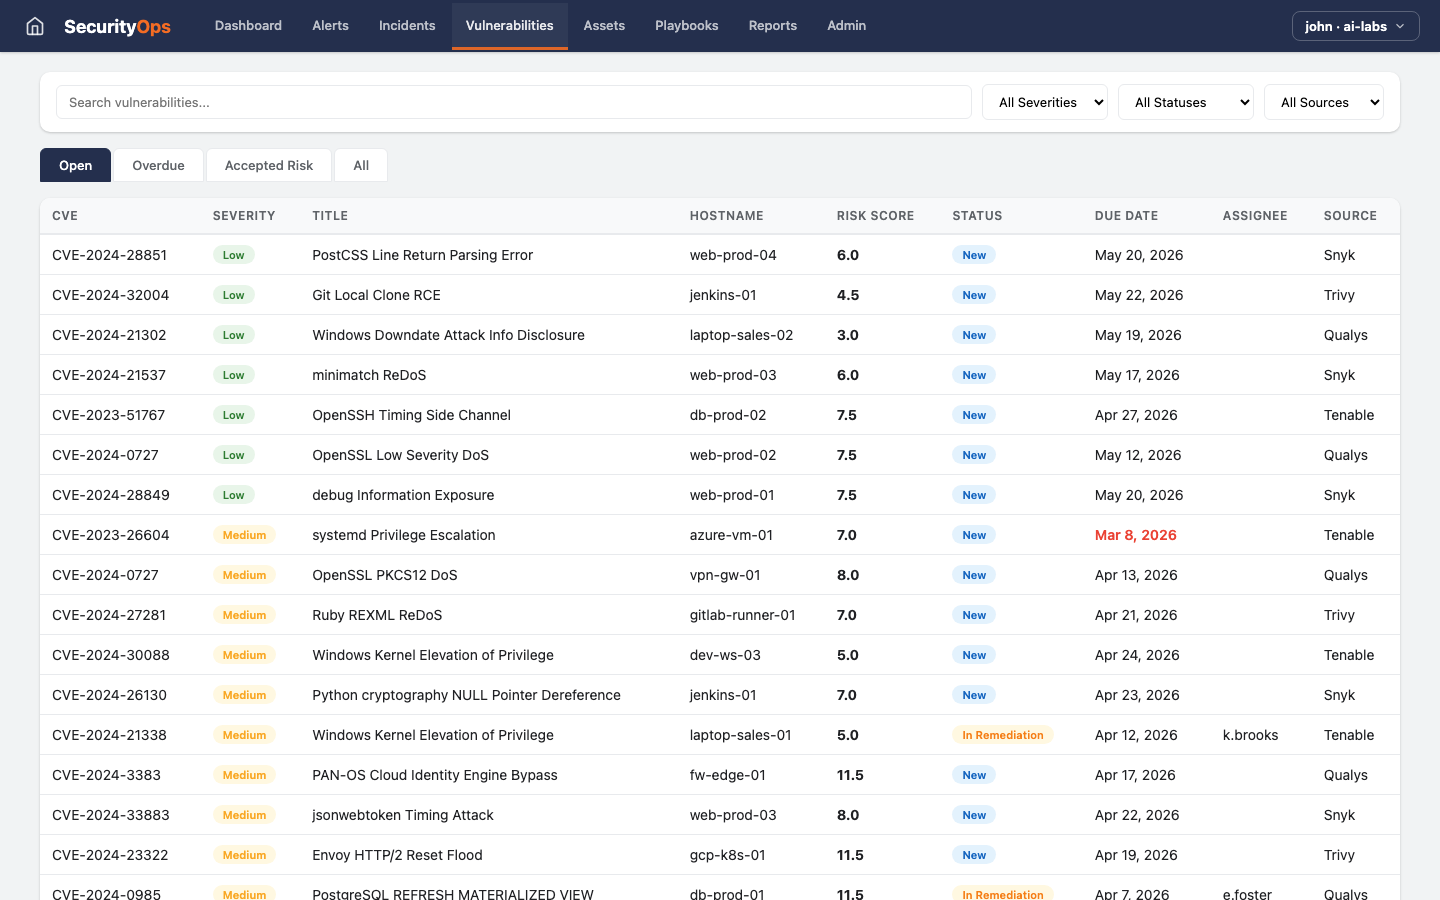Select the All vulnerabilities filter pill
This screenshot has height=900, width=1440.
pos(360,165)
